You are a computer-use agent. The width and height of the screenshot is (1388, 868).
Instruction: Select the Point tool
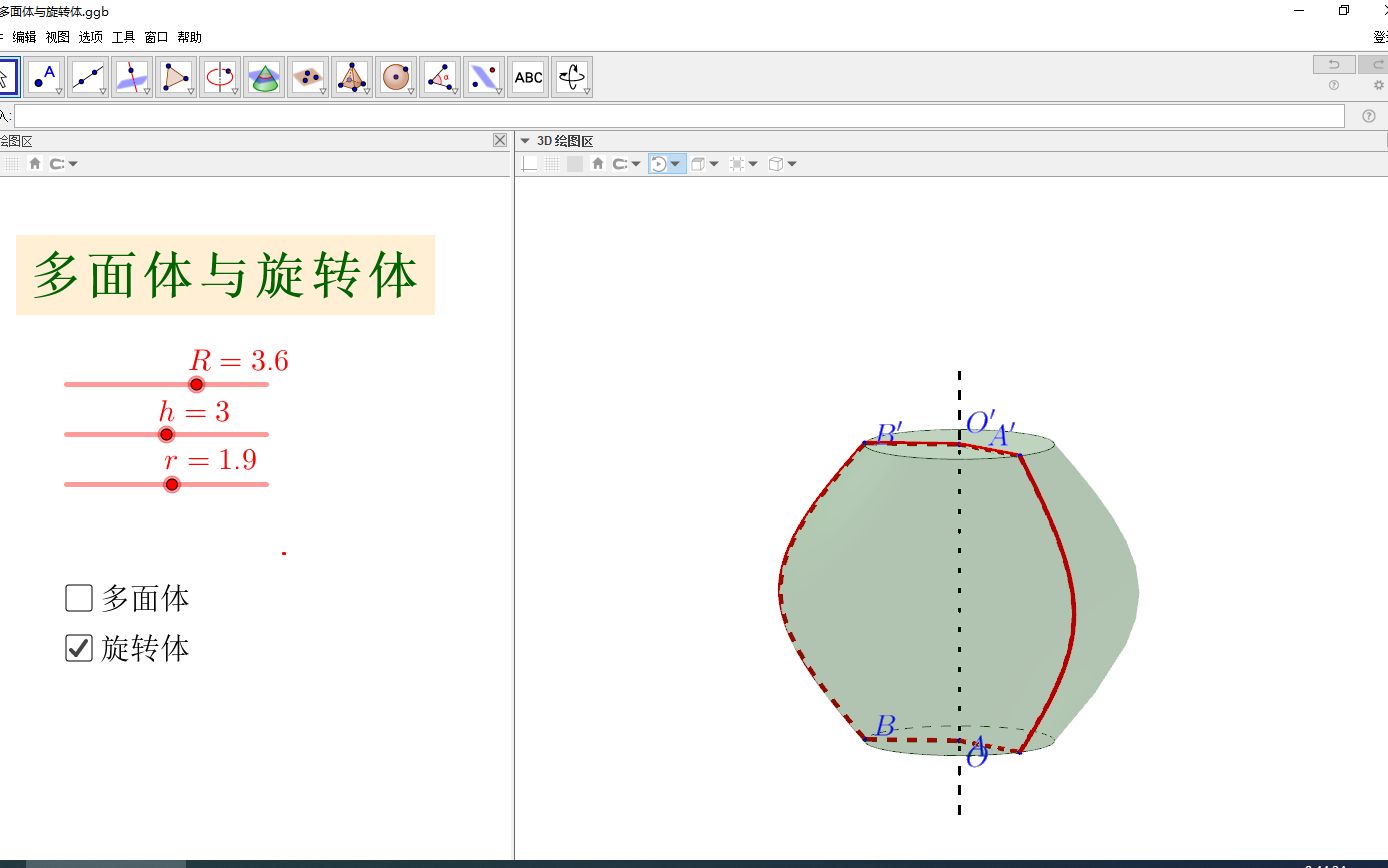coord(44,77)
